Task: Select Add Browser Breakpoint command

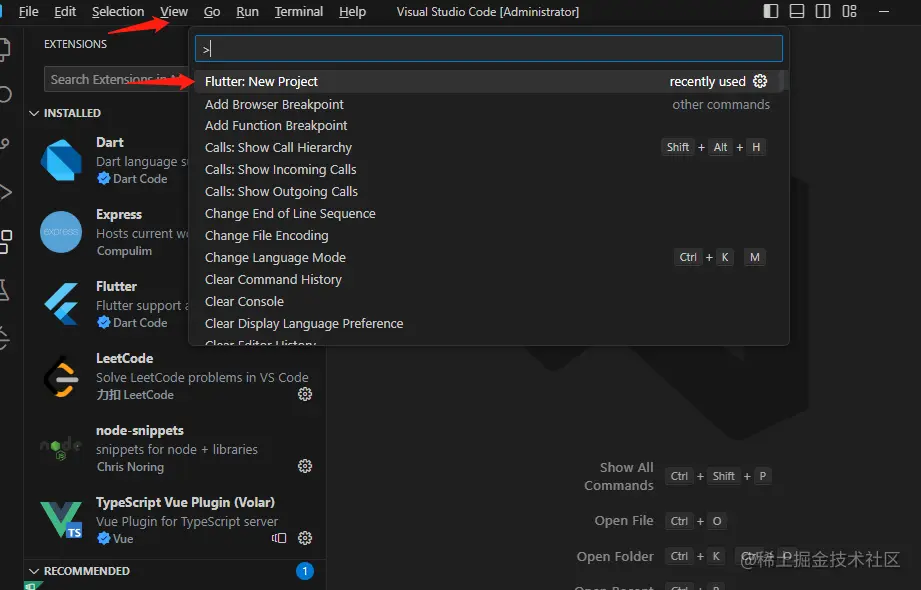Action: [489, 105]
